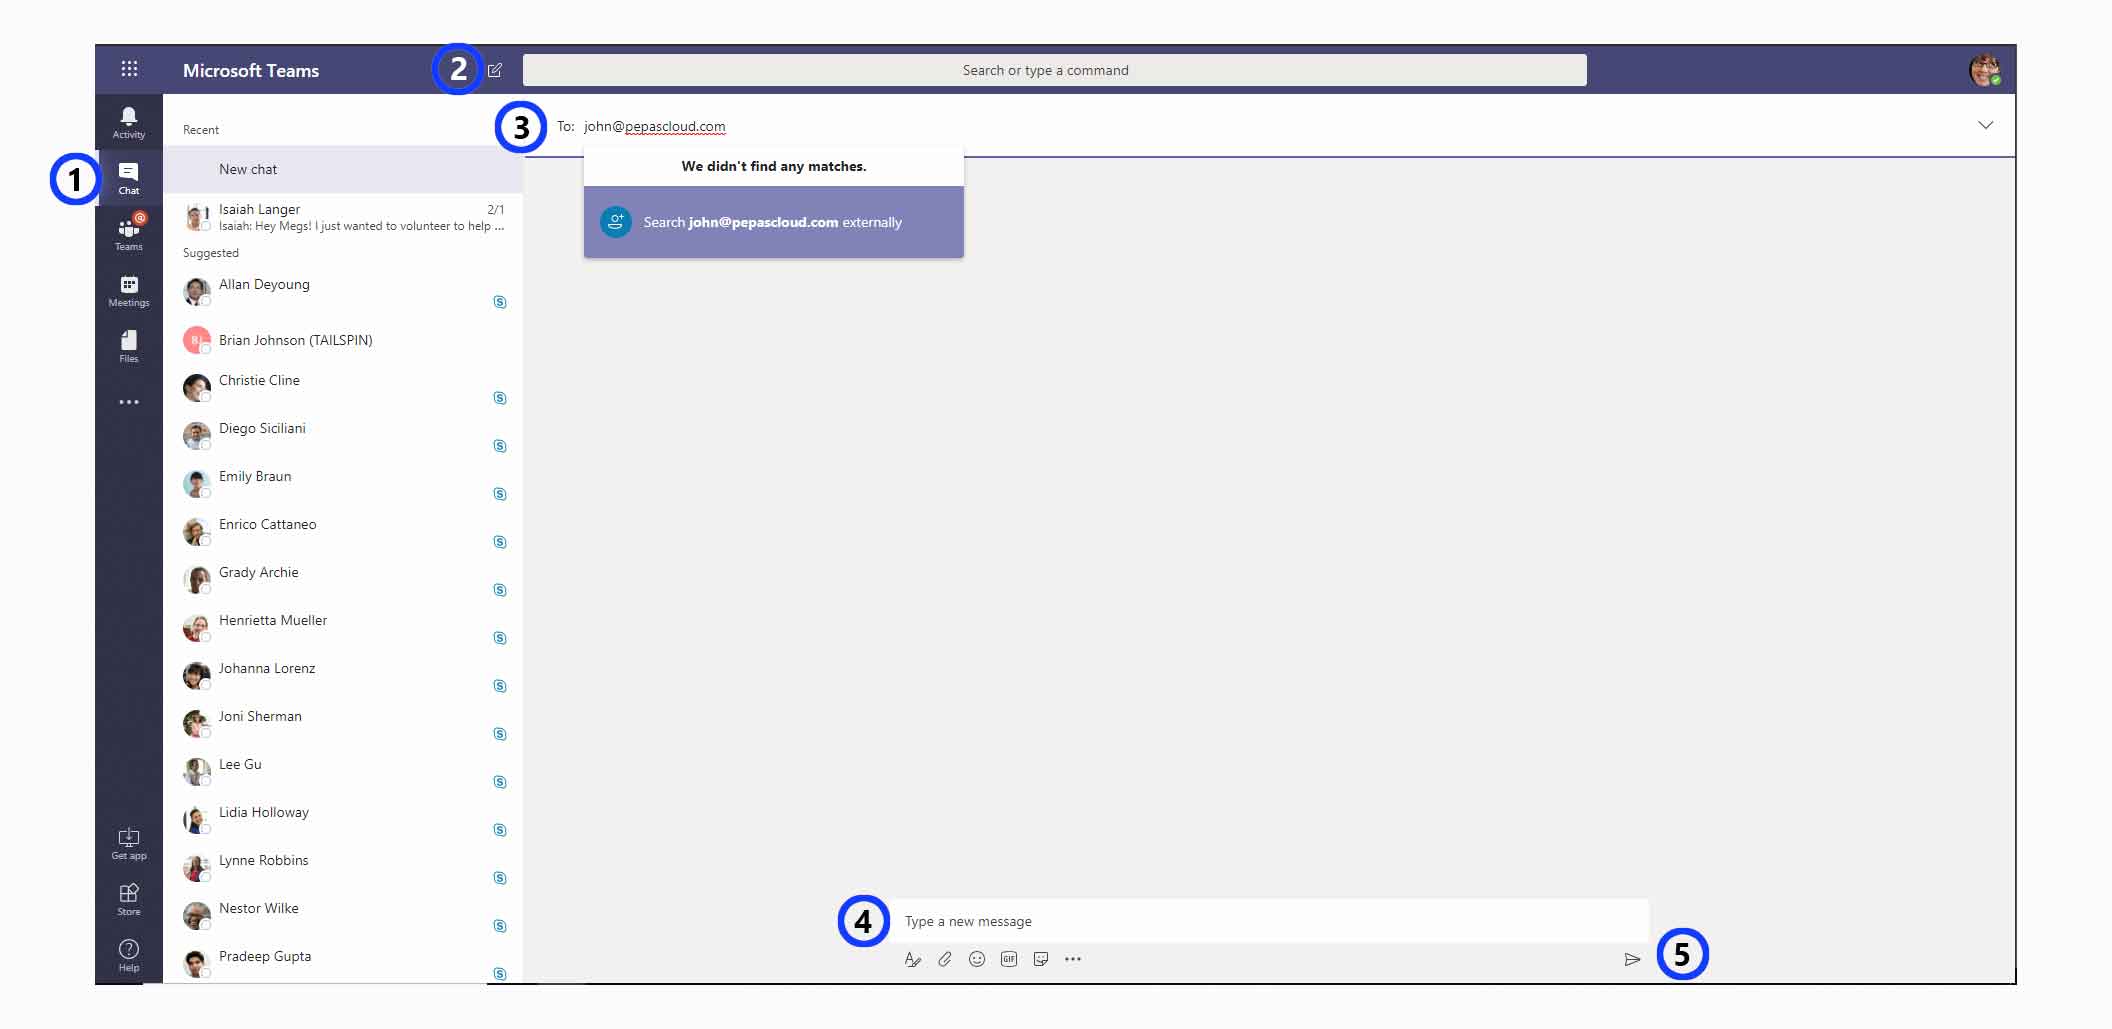Select Lee Gu contact

click(x=343, y=771)
